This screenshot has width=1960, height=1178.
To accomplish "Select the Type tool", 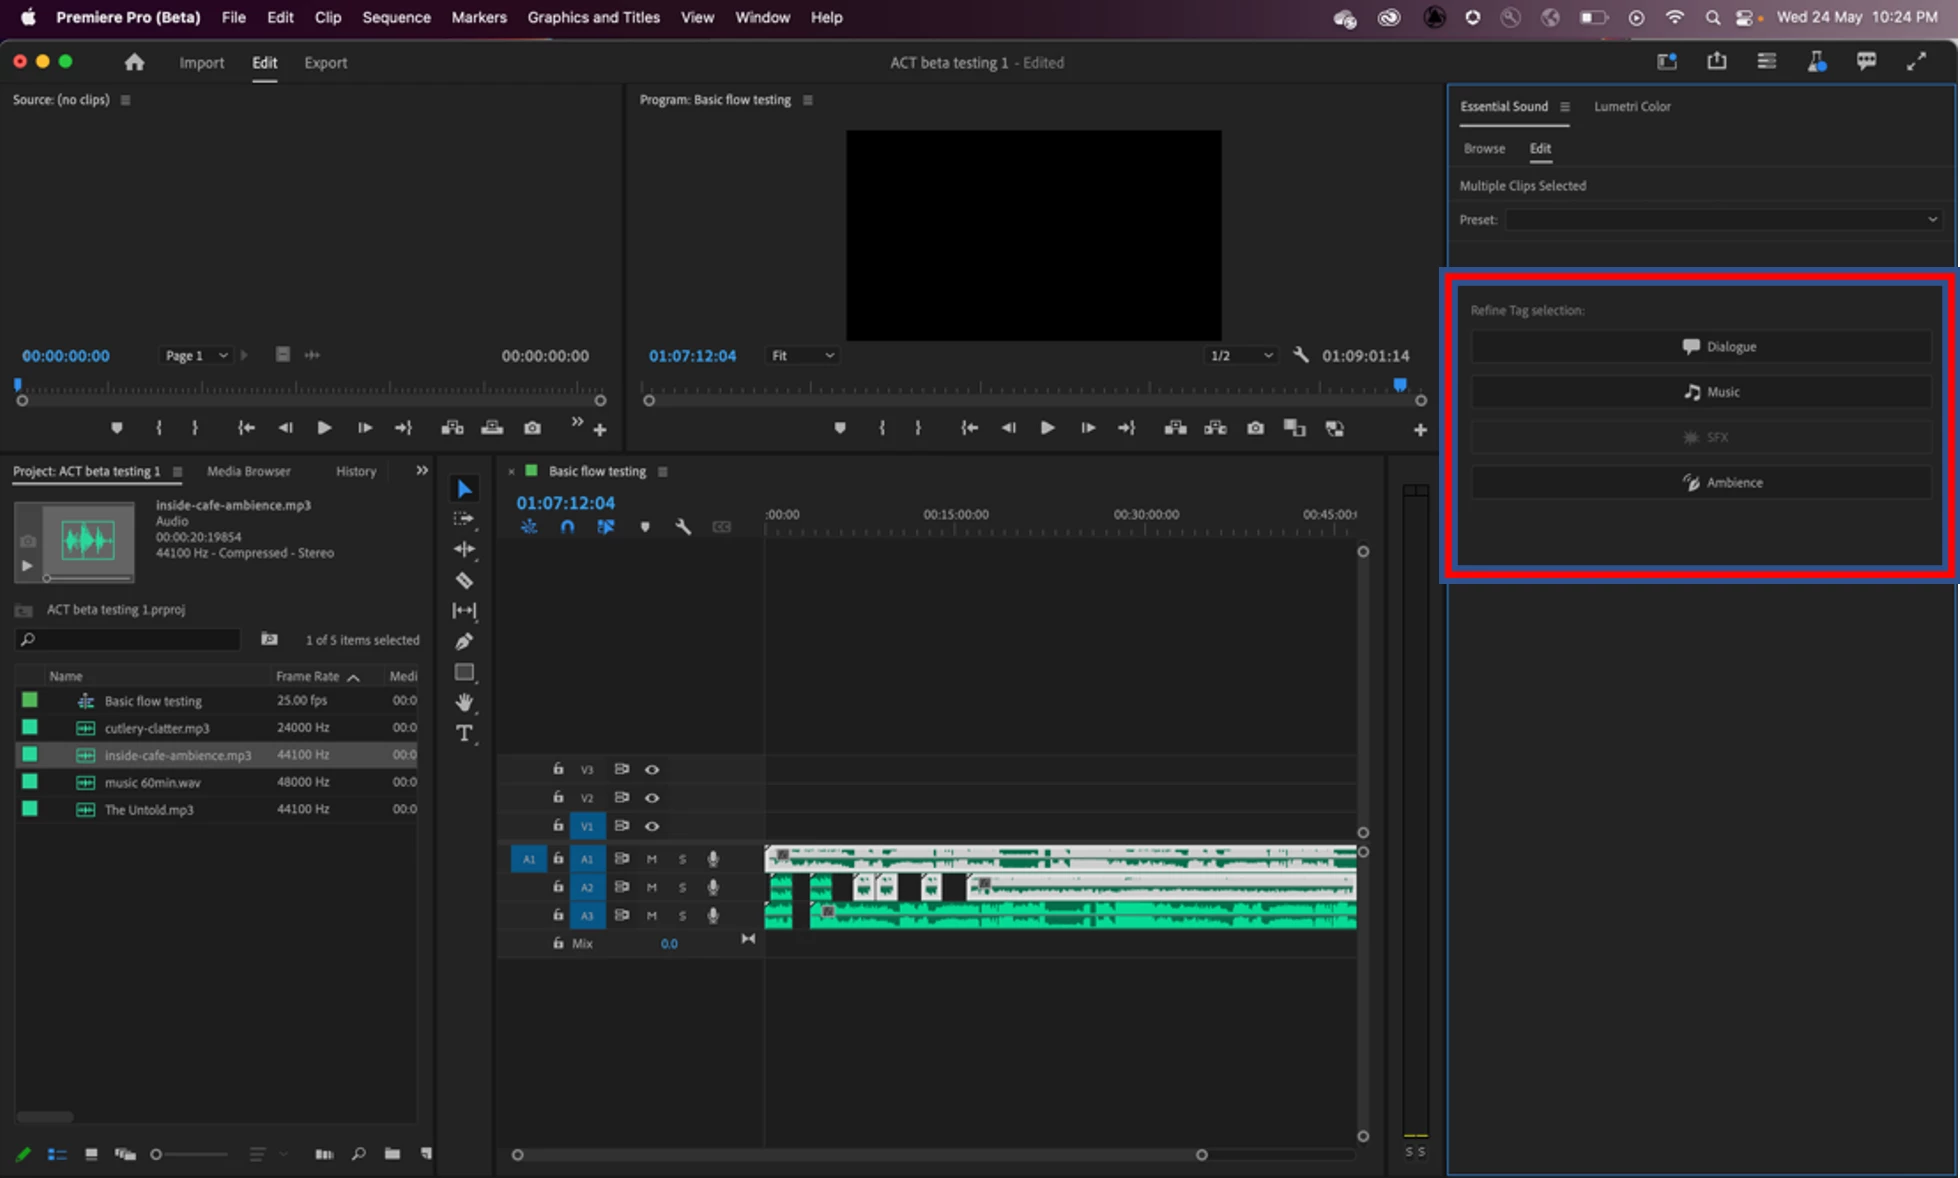I will (x=464, y=733).
